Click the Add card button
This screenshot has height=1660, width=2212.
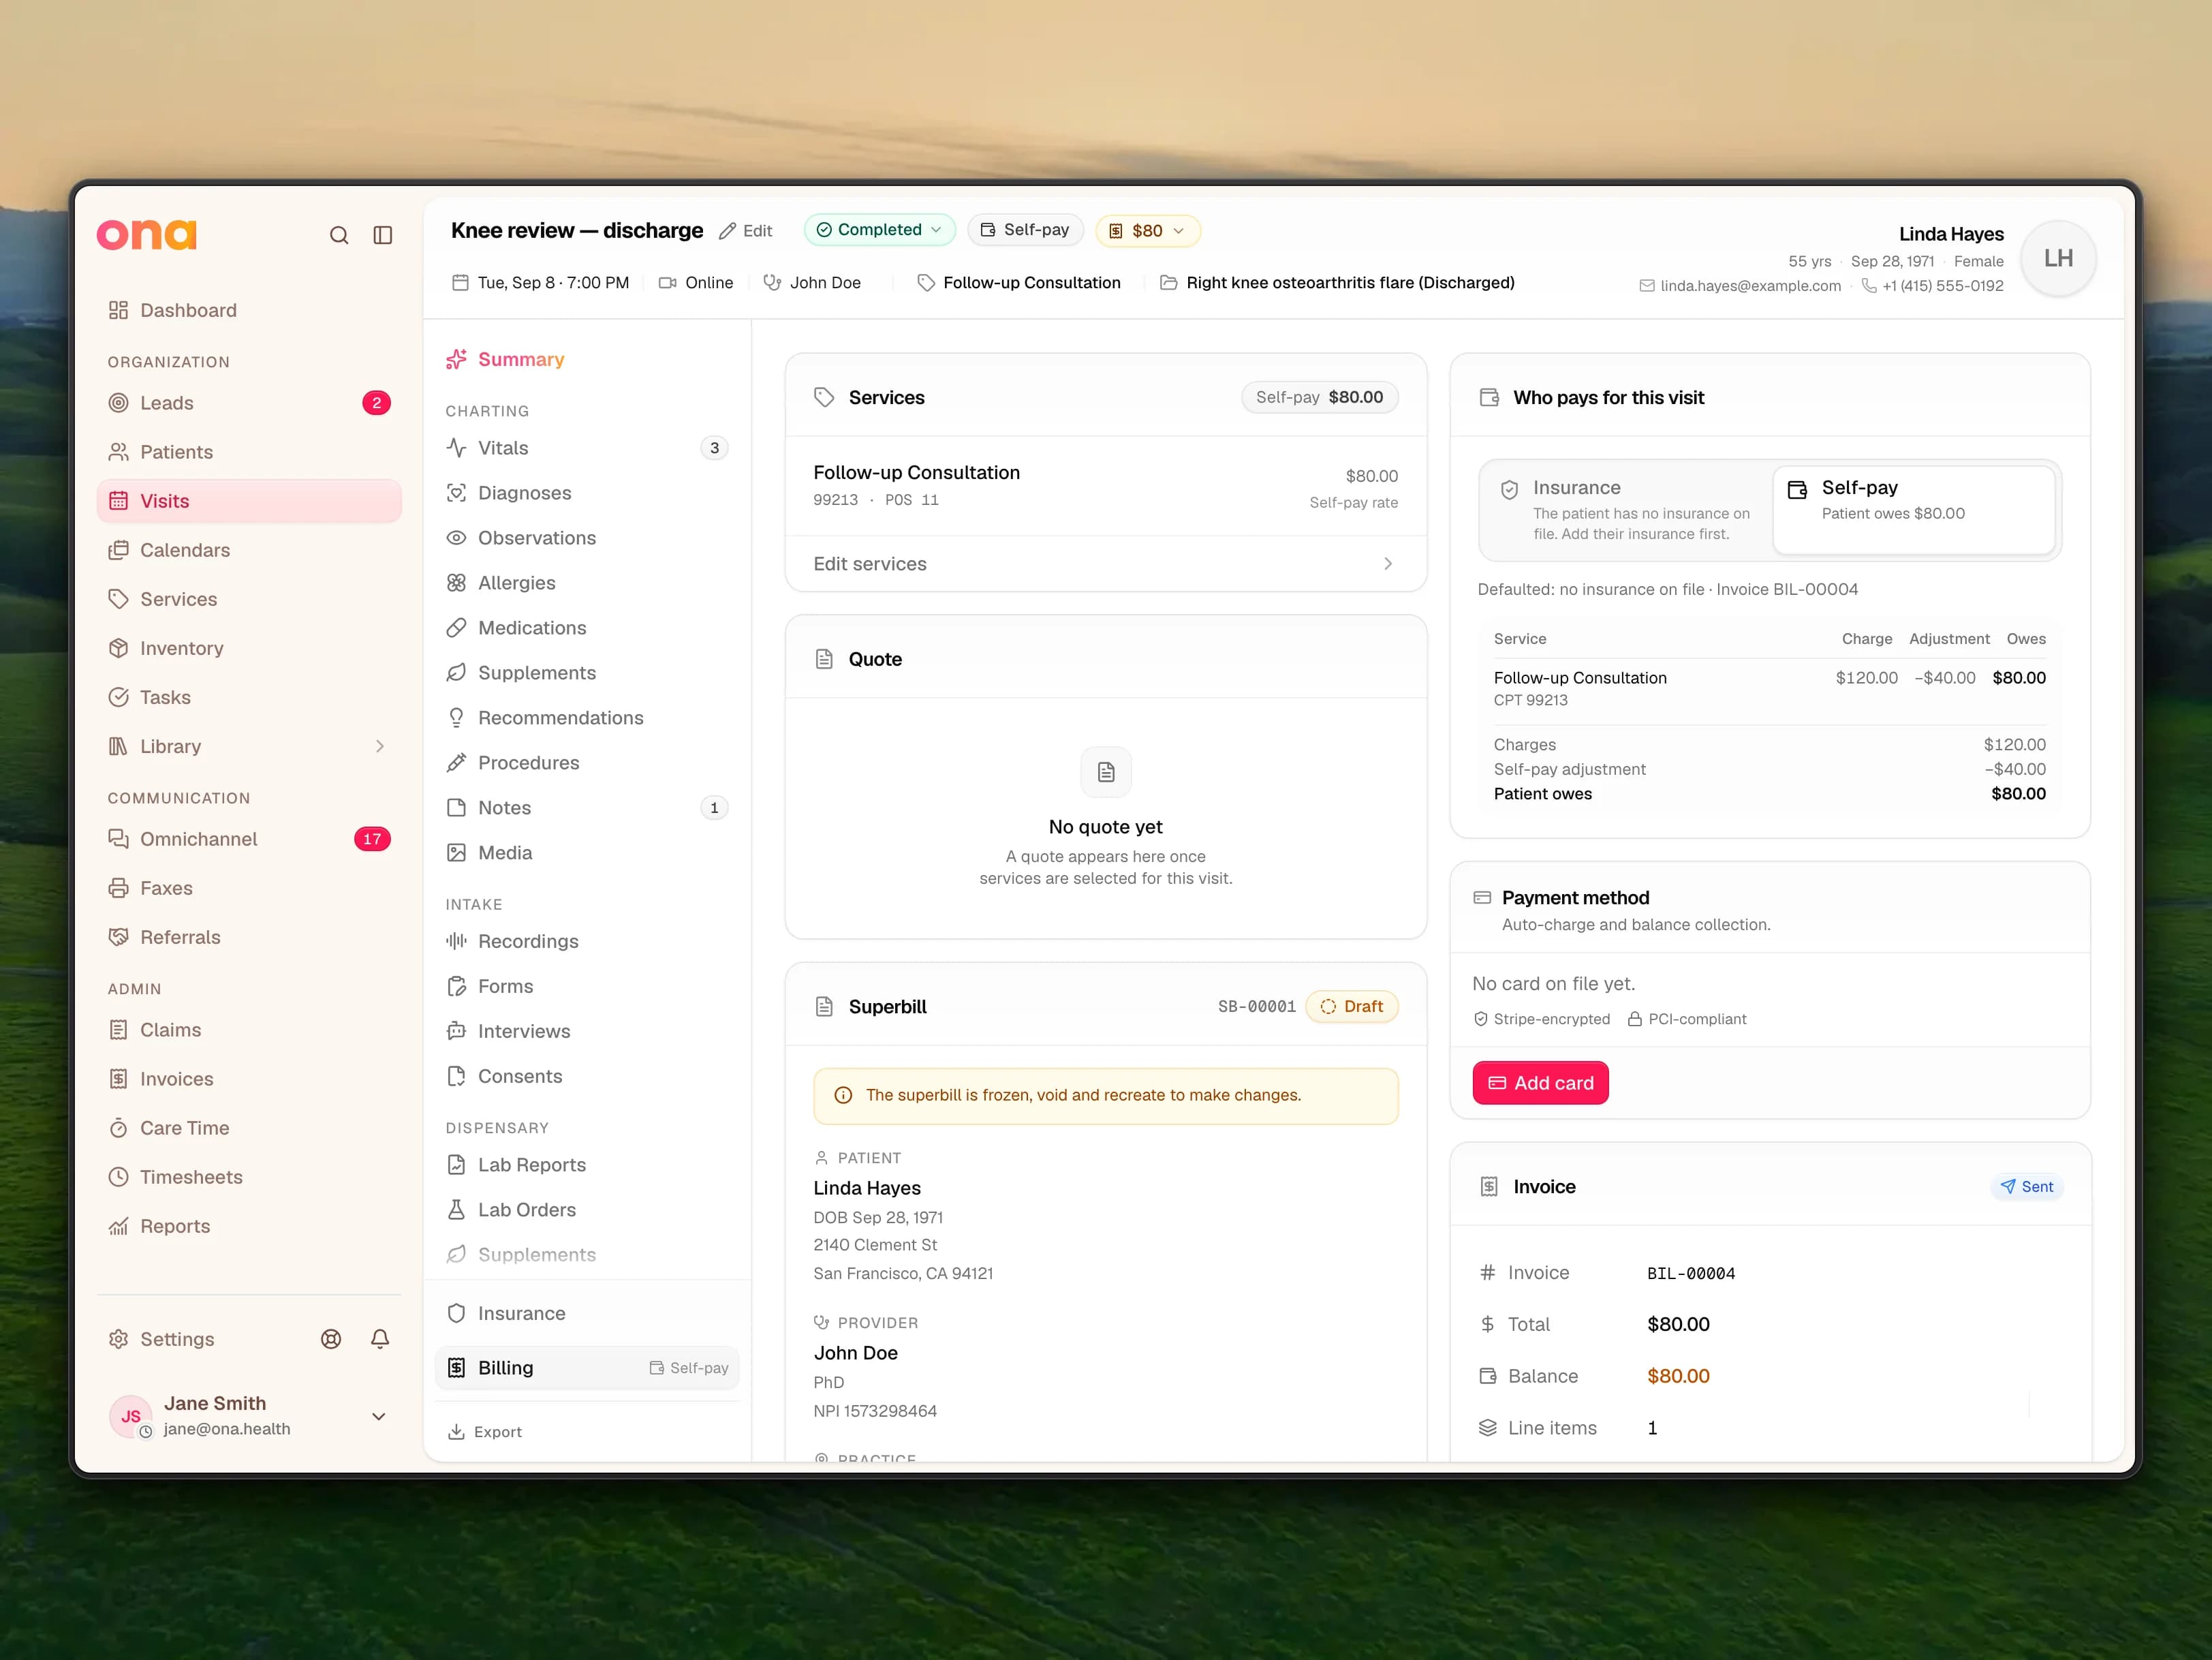point(1540,1083)
